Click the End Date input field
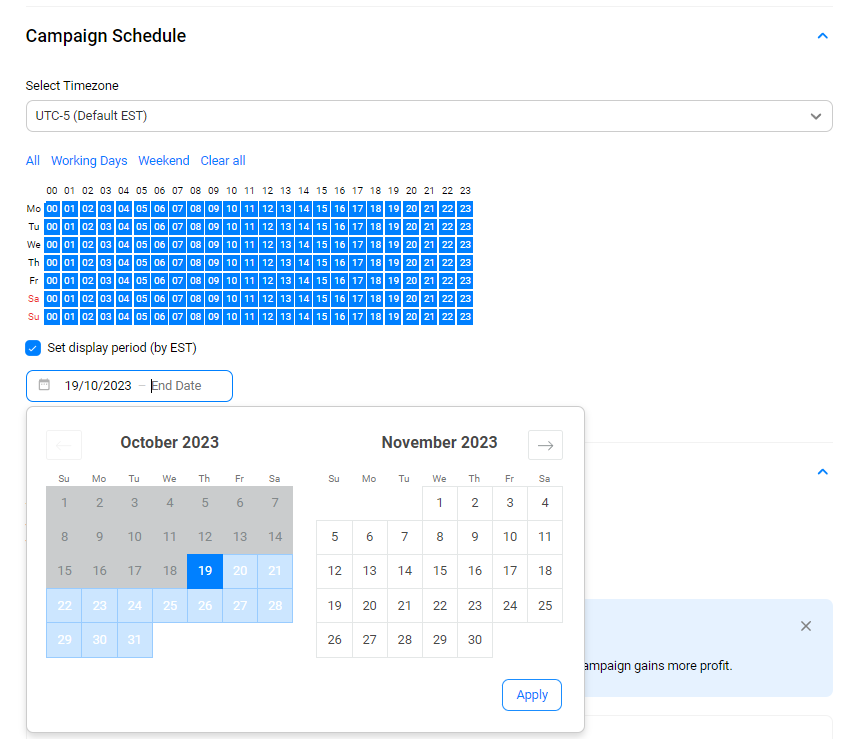Viewport: 861px width, 739px height. click(x=185, y=386)
